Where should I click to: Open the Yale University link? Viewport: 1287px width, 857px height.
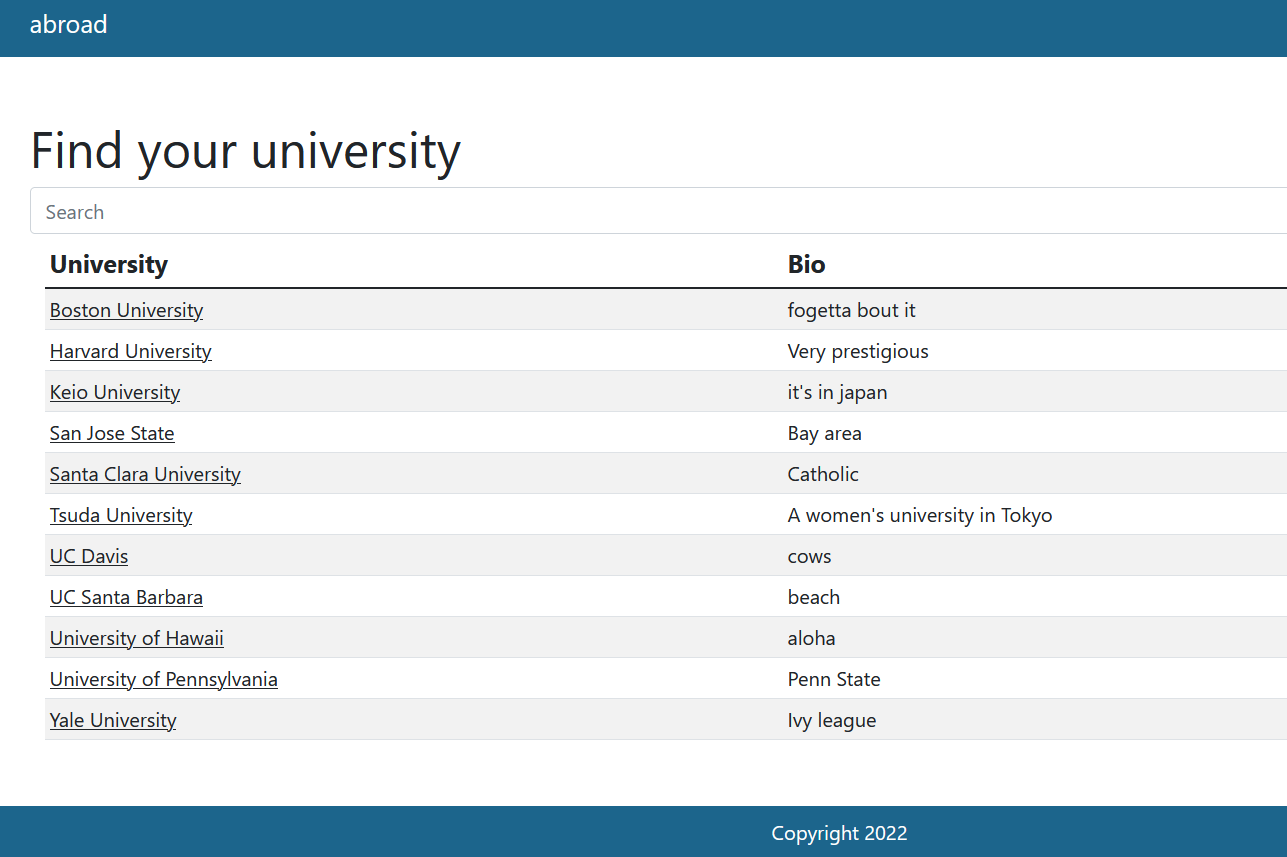coord(113,720)
